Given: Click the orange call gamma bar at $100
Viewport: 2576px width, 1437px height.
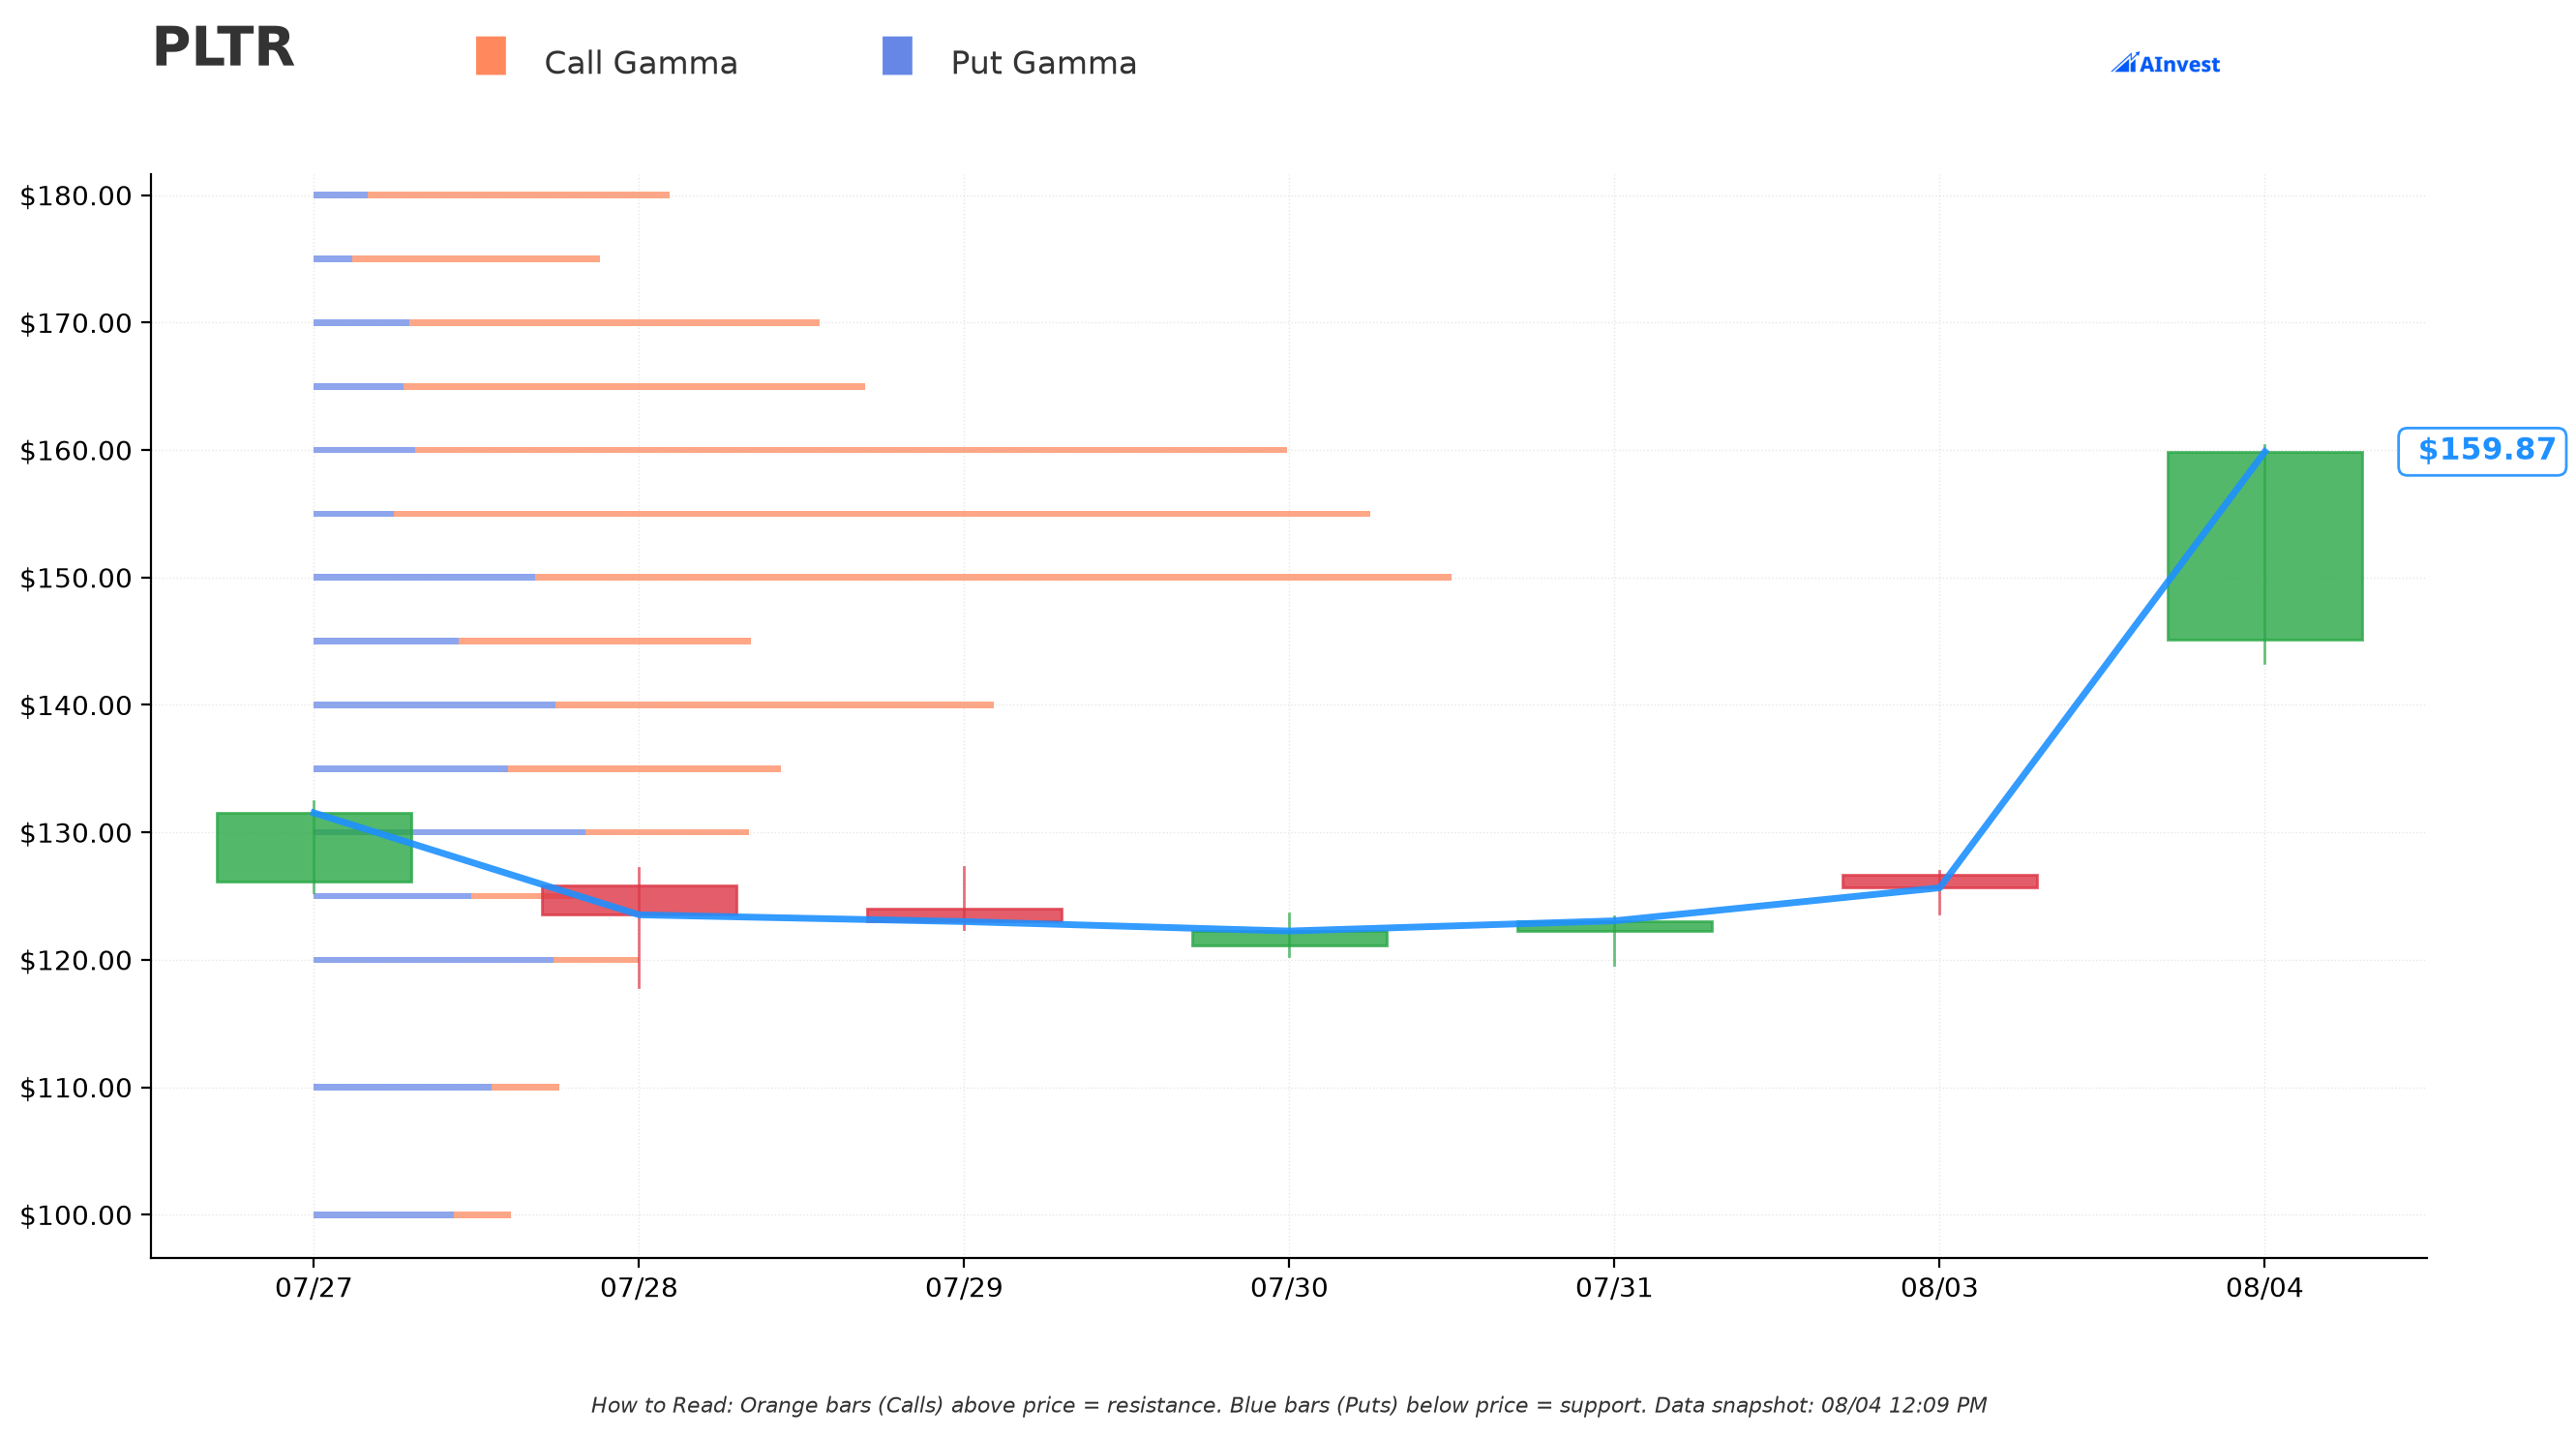Looking at the screenshot, I should click(482, 1215).
